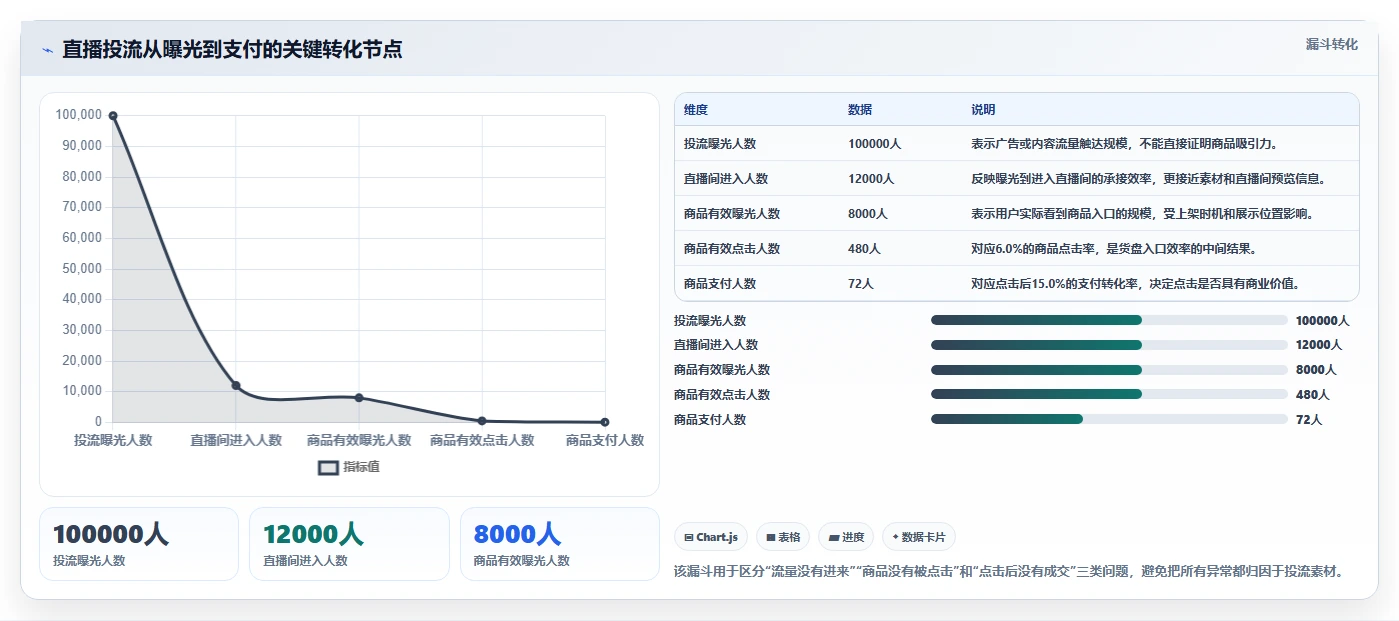Click the 商品支付人数 label in progress list
The width and height of the screenshot is (1399, 621).
point(710,420)
